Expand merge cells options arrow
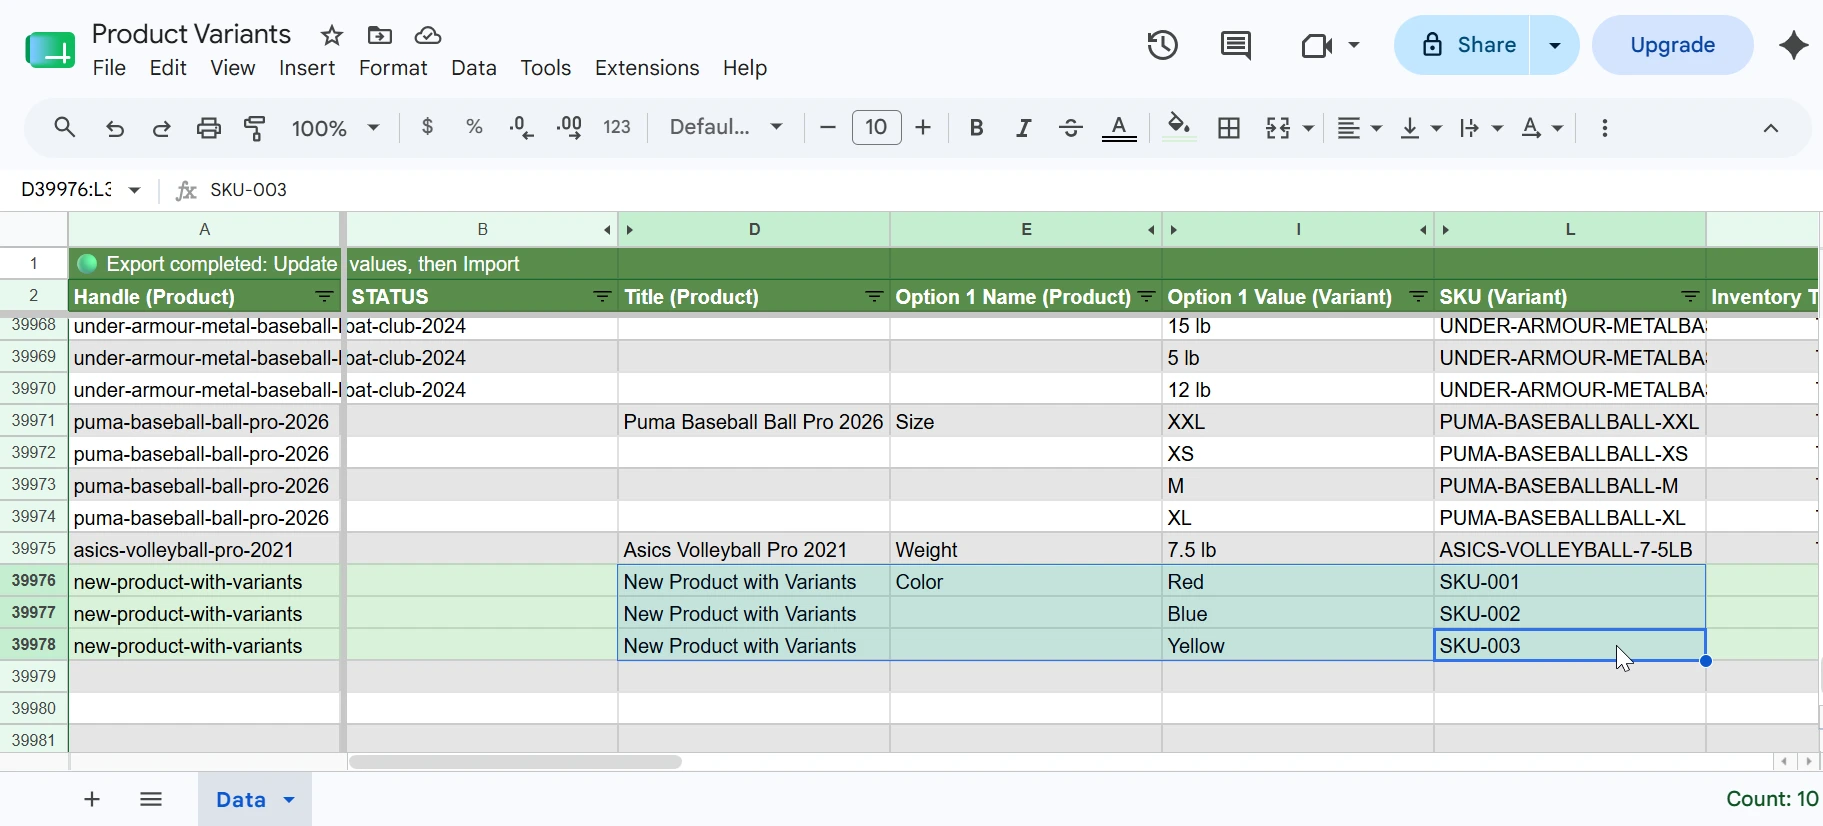Screen dimensions: 1823x826 pos(1308,129)
